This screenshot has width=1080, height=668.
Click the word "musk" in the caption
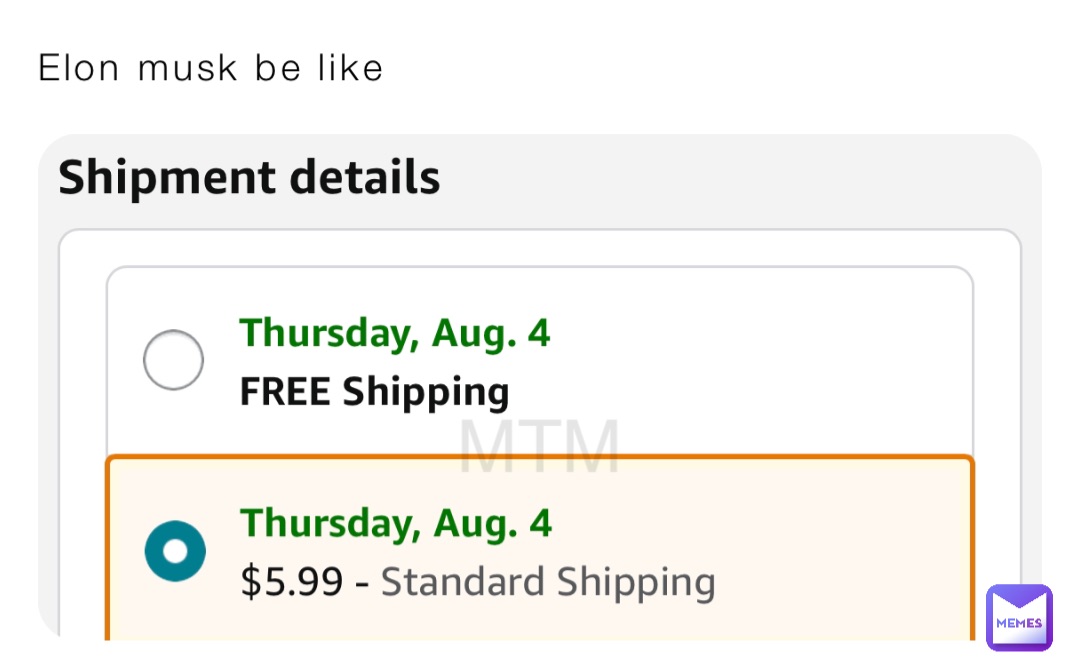coord(188,68)
